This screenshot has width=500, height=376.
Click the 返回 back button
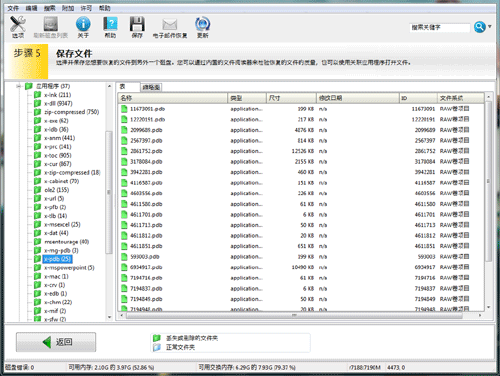pyautogui.click(x=56, y=342)
